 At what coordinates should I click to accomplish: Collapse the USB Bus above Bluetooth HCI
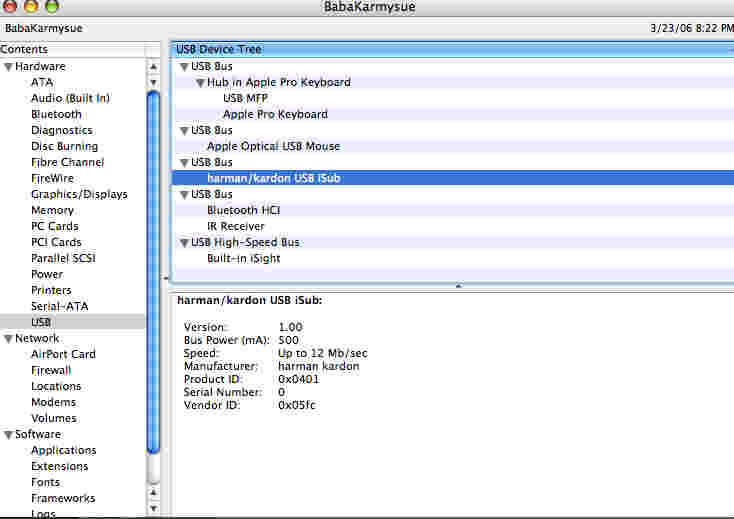[x=184, y=195]
